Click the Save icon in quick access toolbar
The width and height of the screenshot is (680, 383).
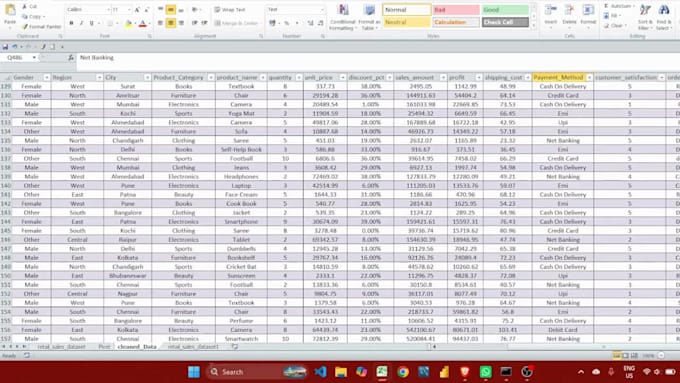pyautogui.click(x=5, y=46)
